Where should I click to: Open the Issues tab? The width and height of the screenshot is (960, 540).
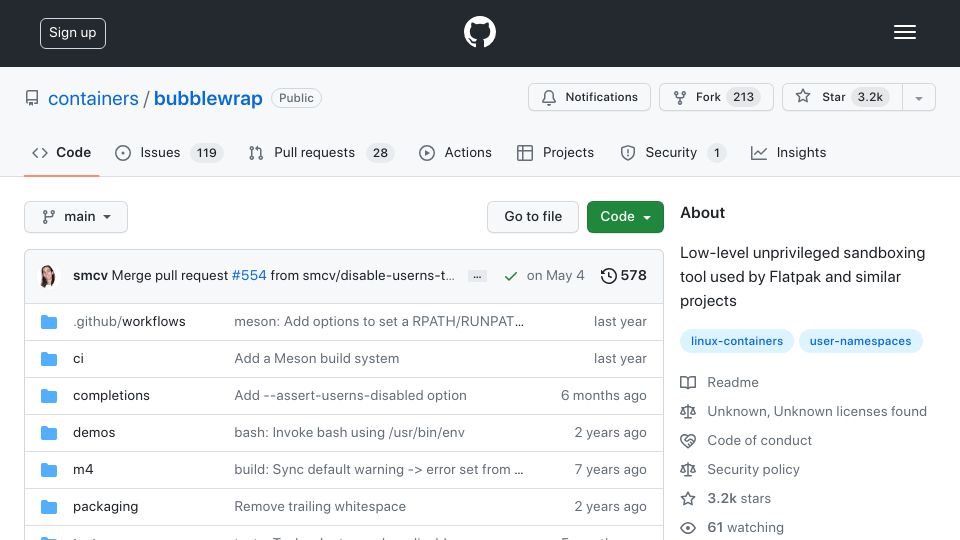click(x=168, y=152)
